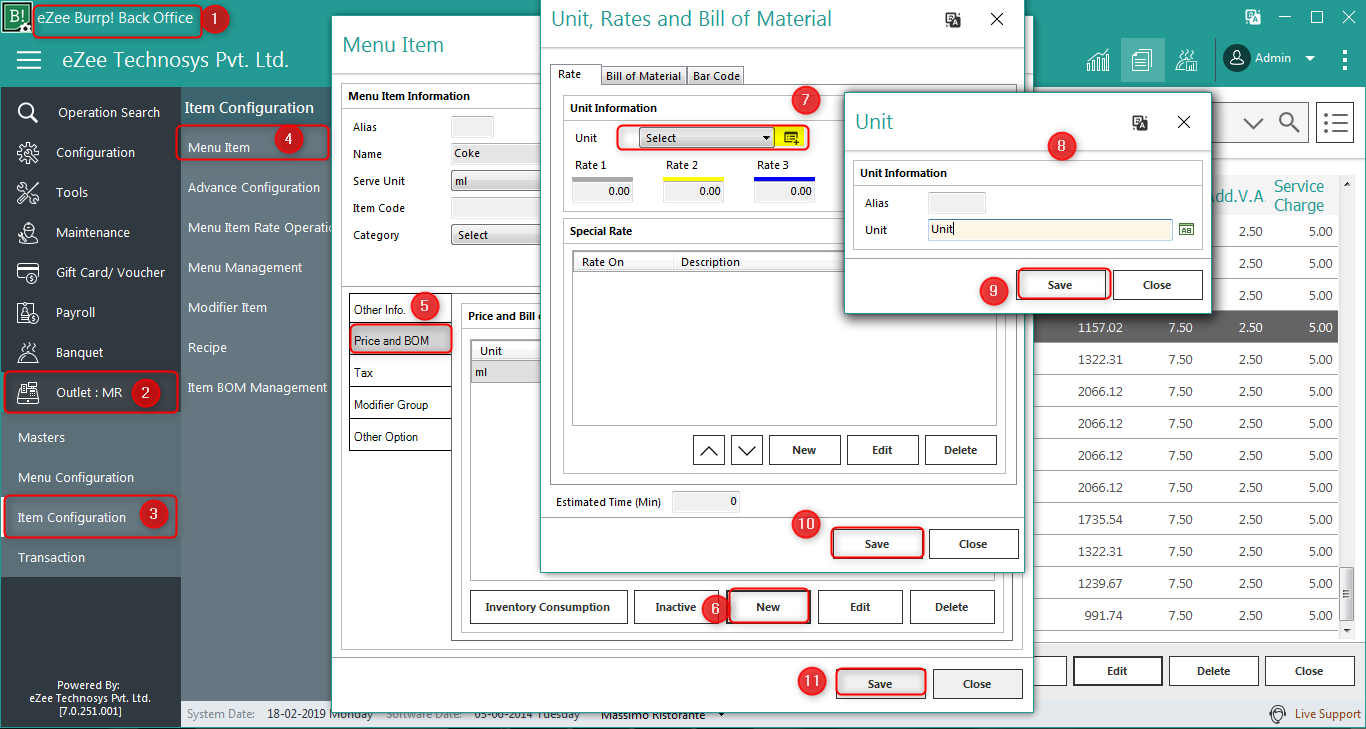Screen dimensions: 1366x729
Task: Expand the chevron beside the search icon
Action: (x=1253, y=123)
